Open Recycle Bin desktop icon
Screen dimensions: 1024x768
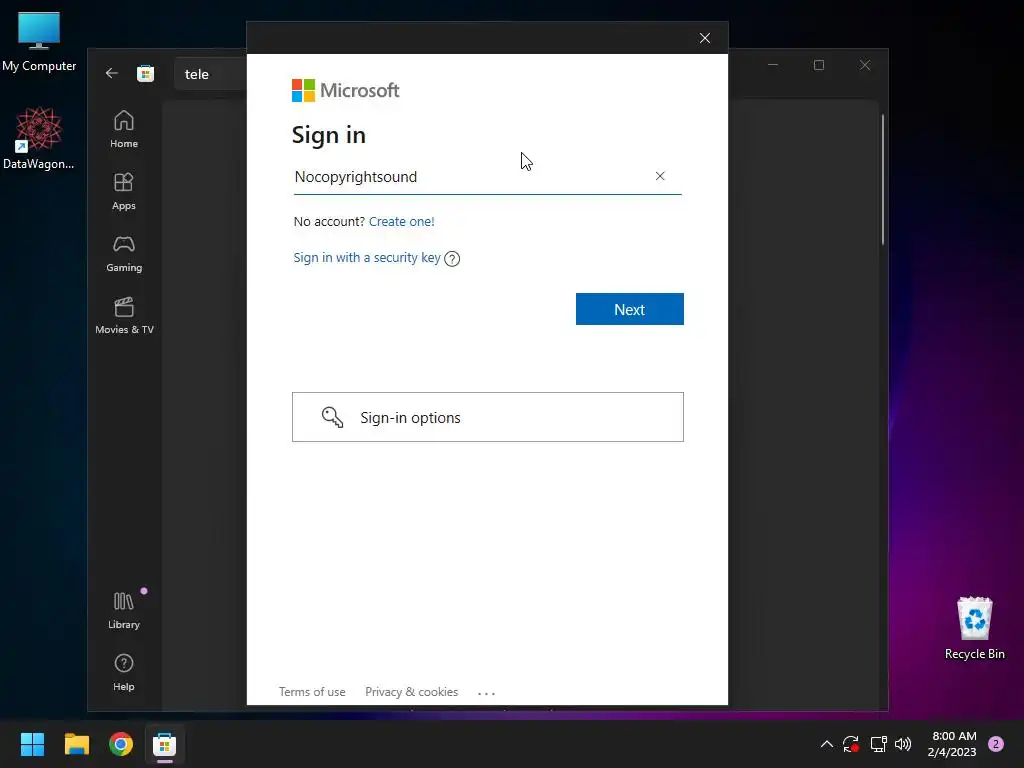(974, 628)
